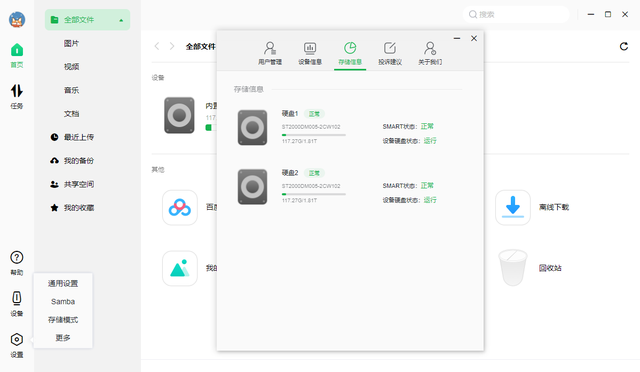
Task: Select 文档 in the file tree
Action: 71,114
